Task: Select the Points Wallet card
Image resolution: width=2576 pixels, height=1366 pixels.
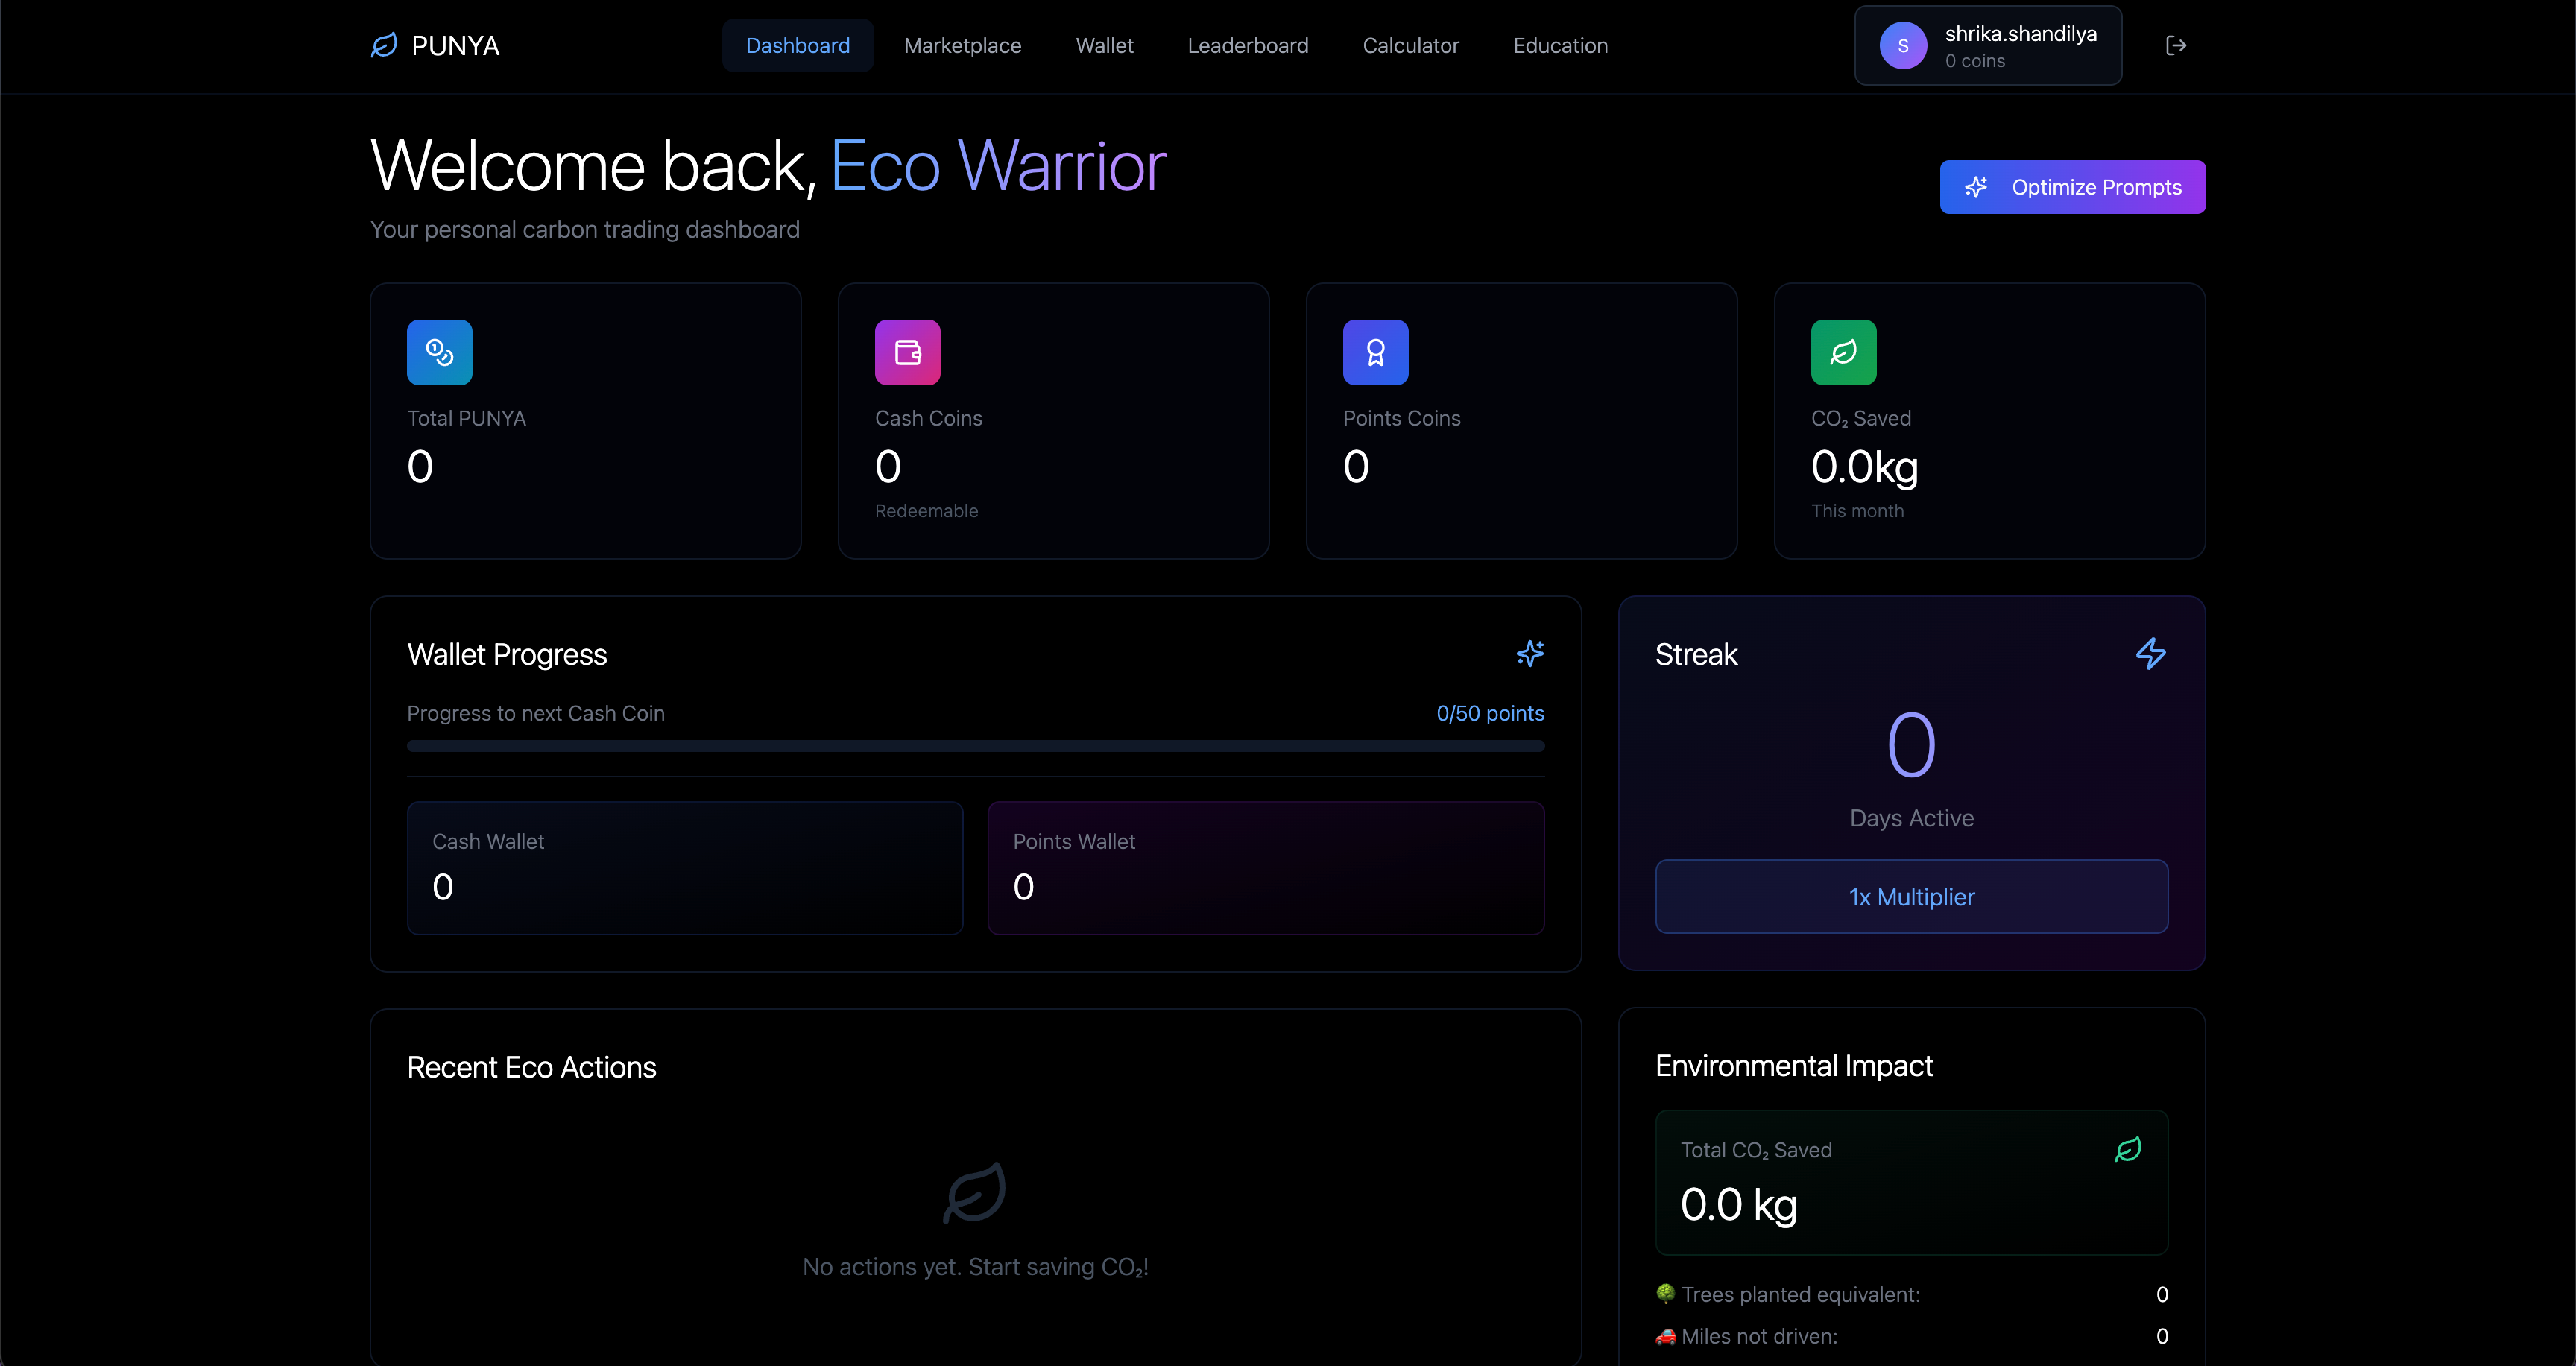Action: point(1265,867)
